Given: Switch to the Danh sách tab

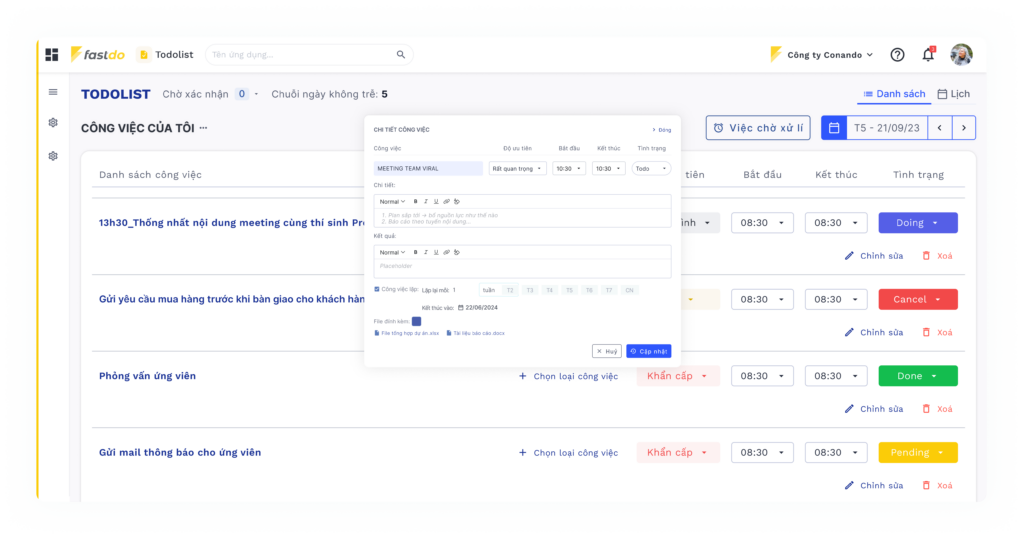Looking at the screenshot, I should point(894,94).
